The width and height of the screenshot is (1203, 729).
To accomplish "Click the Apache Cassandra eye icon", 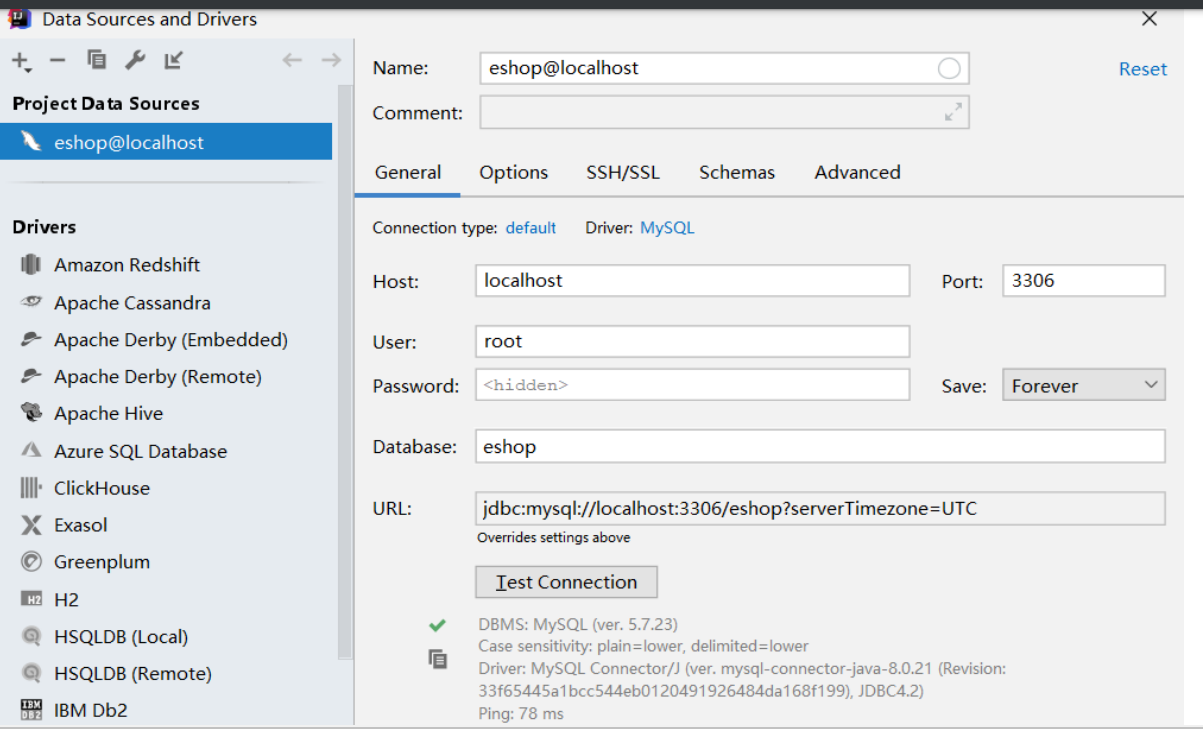I will 31,302.
